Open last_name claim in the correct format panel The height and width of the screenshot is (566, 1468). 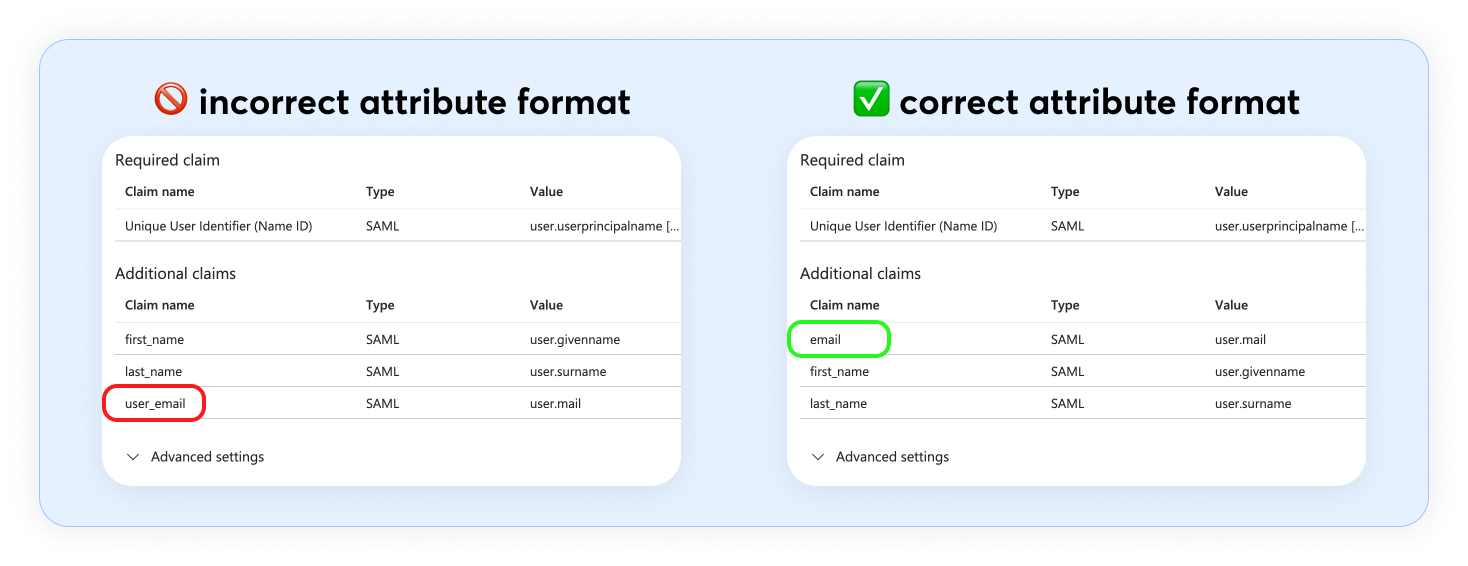tap(838, 404)
